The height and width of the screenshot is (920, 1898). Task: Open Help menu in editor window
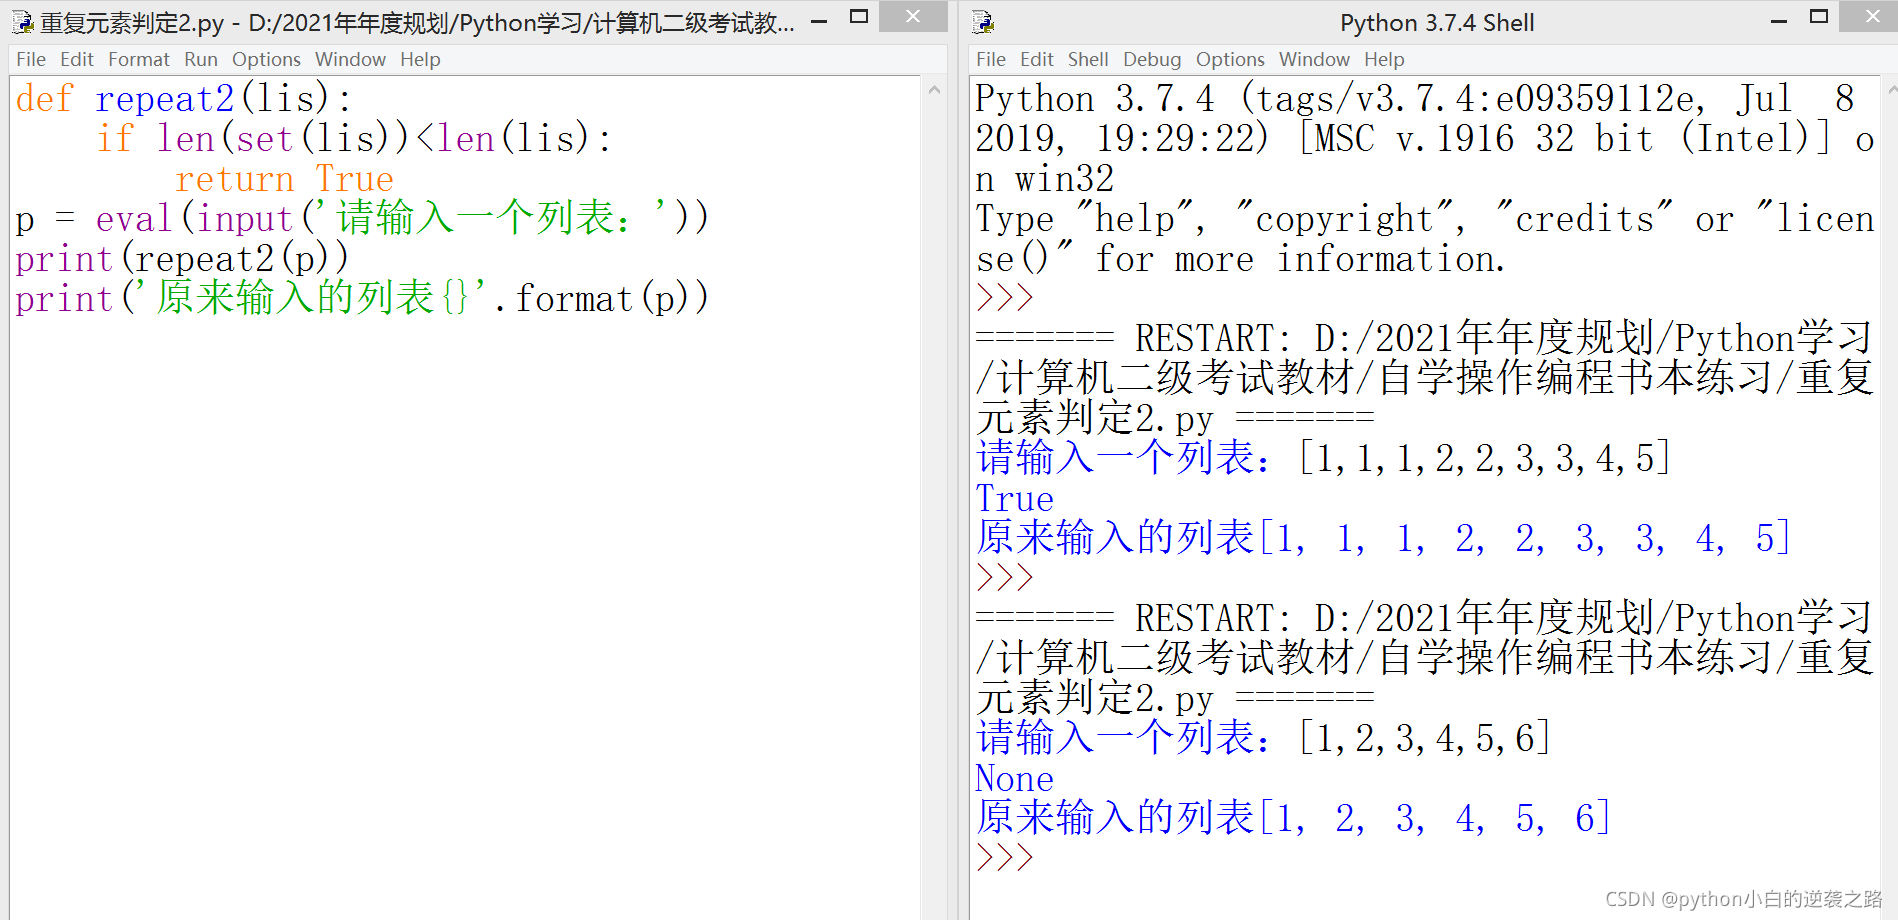420,59
